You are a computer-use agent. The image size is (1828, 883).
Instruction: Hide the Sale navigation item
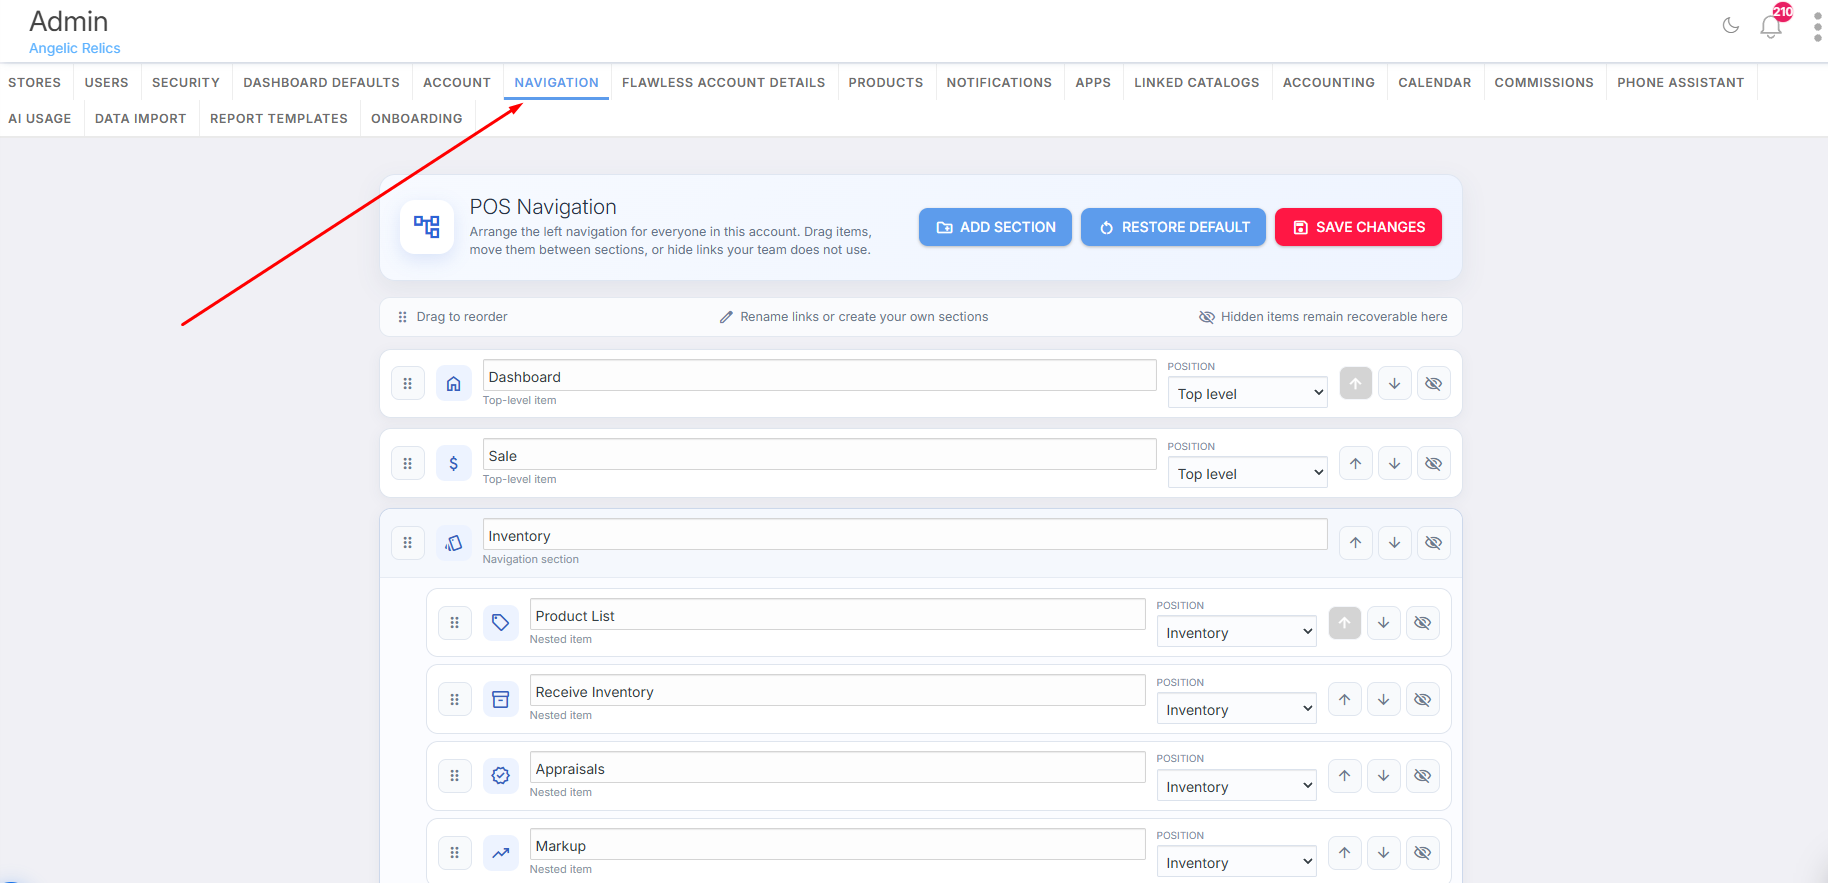pos(1434,464)
